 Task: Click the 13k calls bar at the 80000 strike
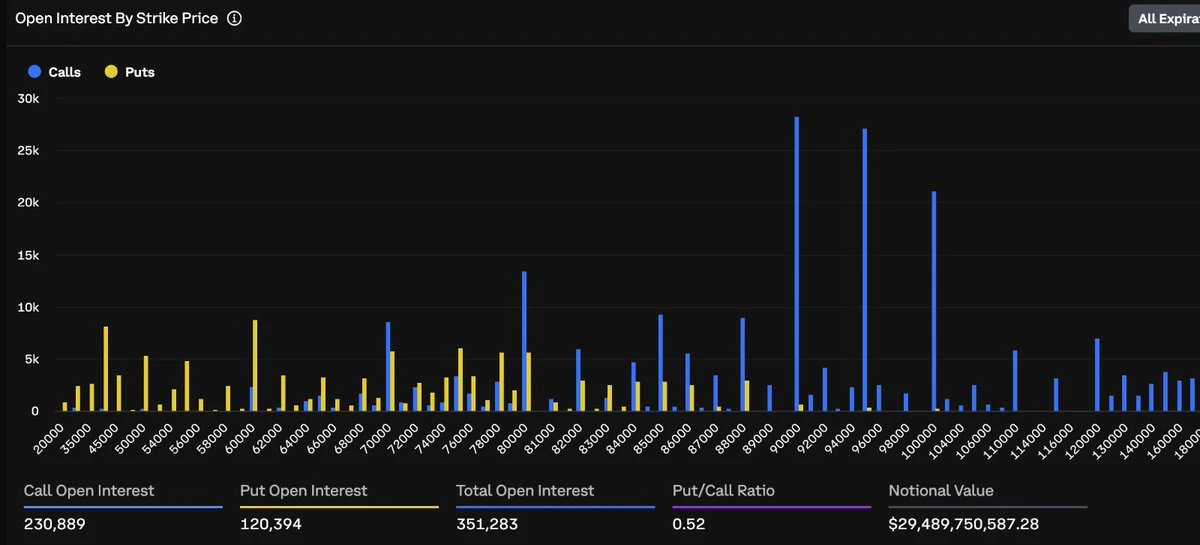[x=524, y=341]
